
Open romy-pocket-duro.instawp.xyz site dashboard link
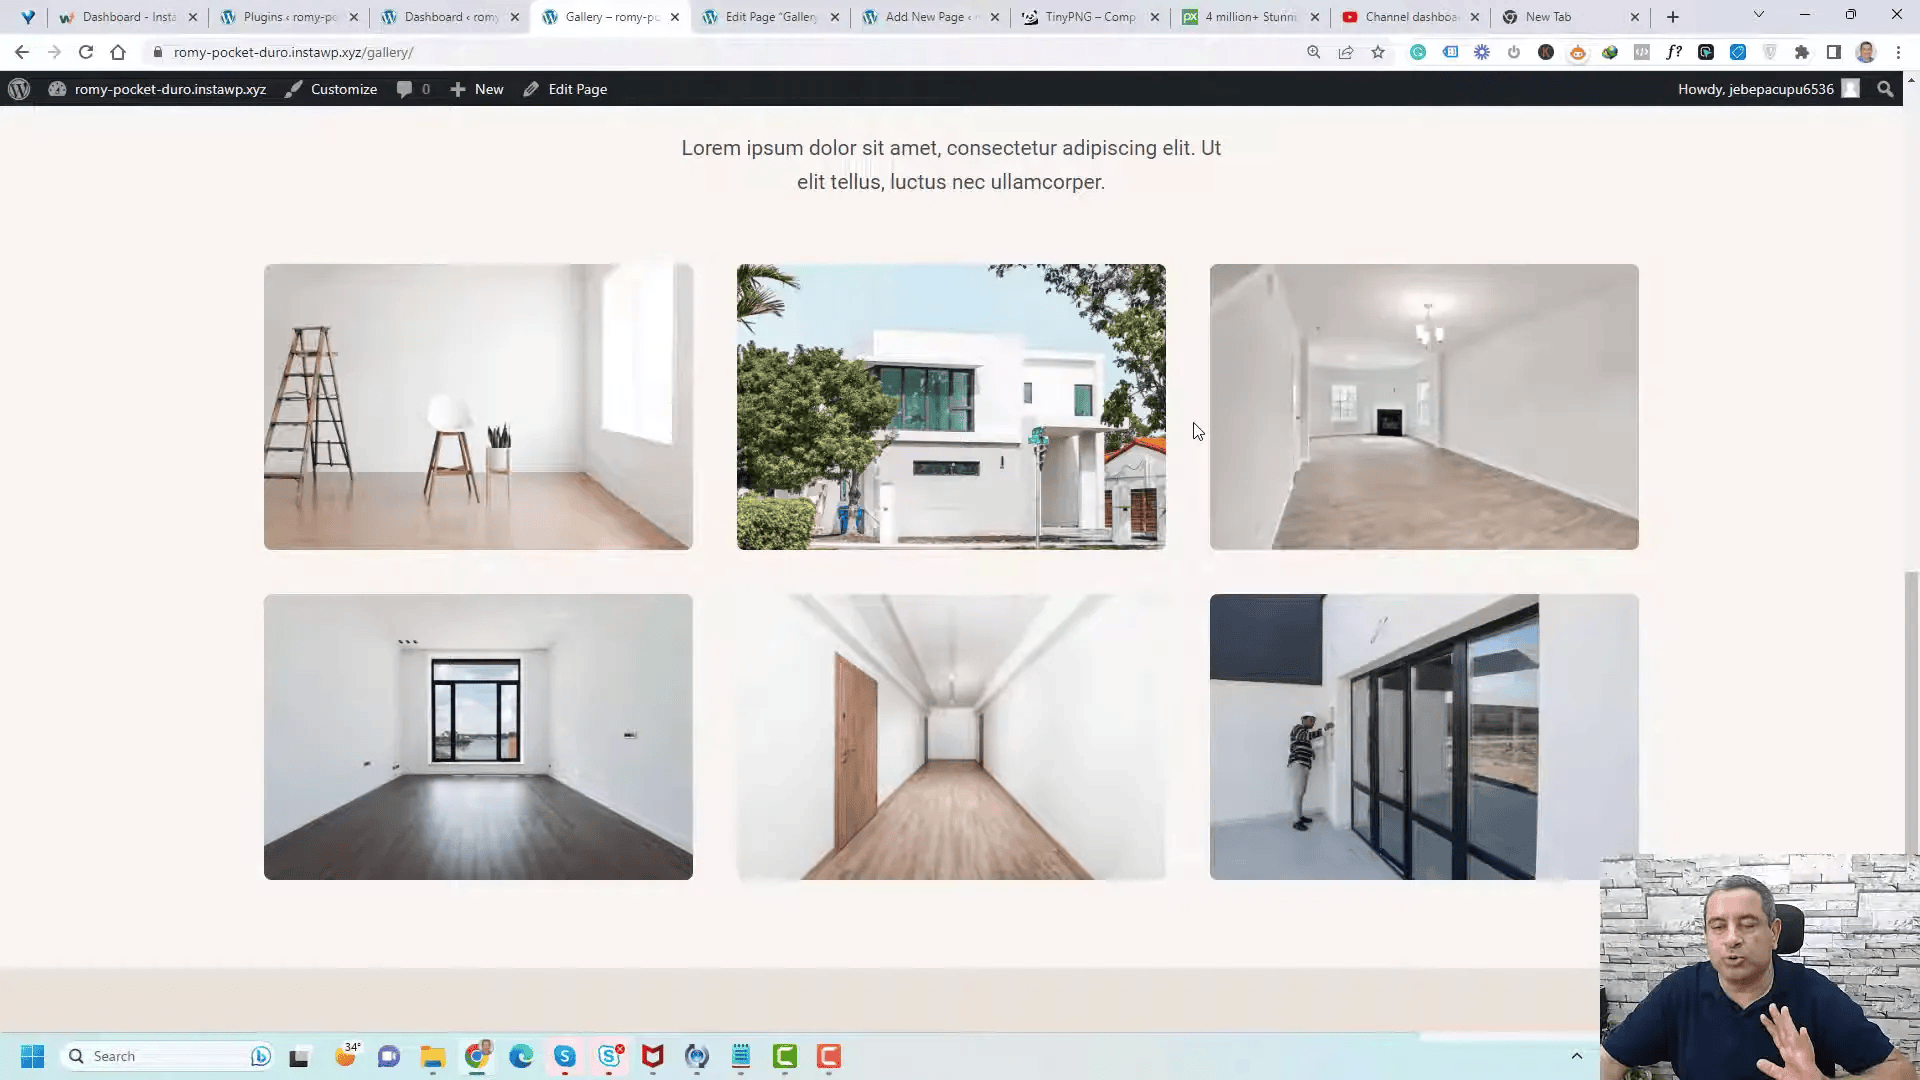(x=158, y=89)
